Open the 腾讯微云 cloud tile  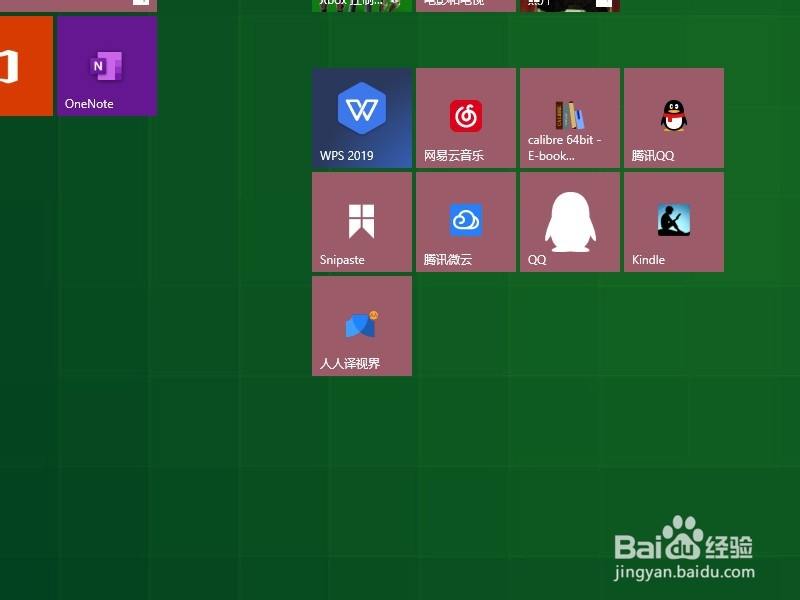[x=466, y=222]
